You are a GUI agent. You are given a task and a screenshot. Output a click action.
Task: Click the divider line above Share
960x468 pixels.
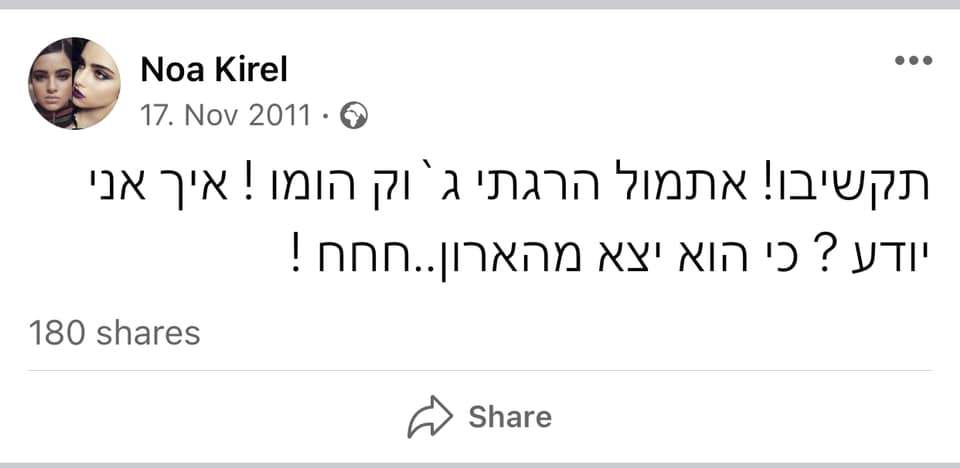[480, 370]
